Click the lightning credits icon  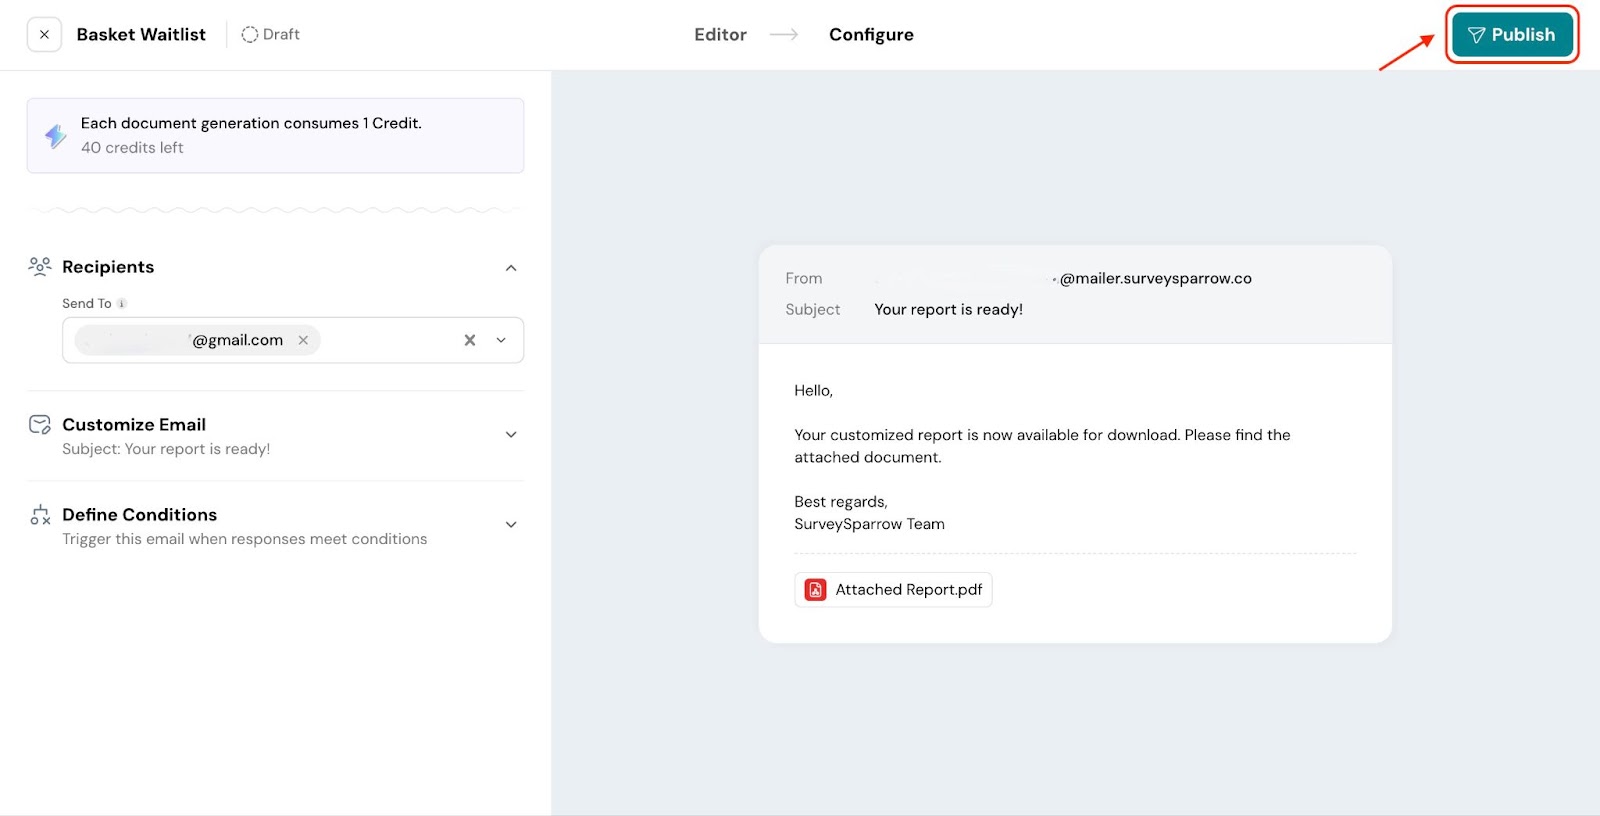56,136
